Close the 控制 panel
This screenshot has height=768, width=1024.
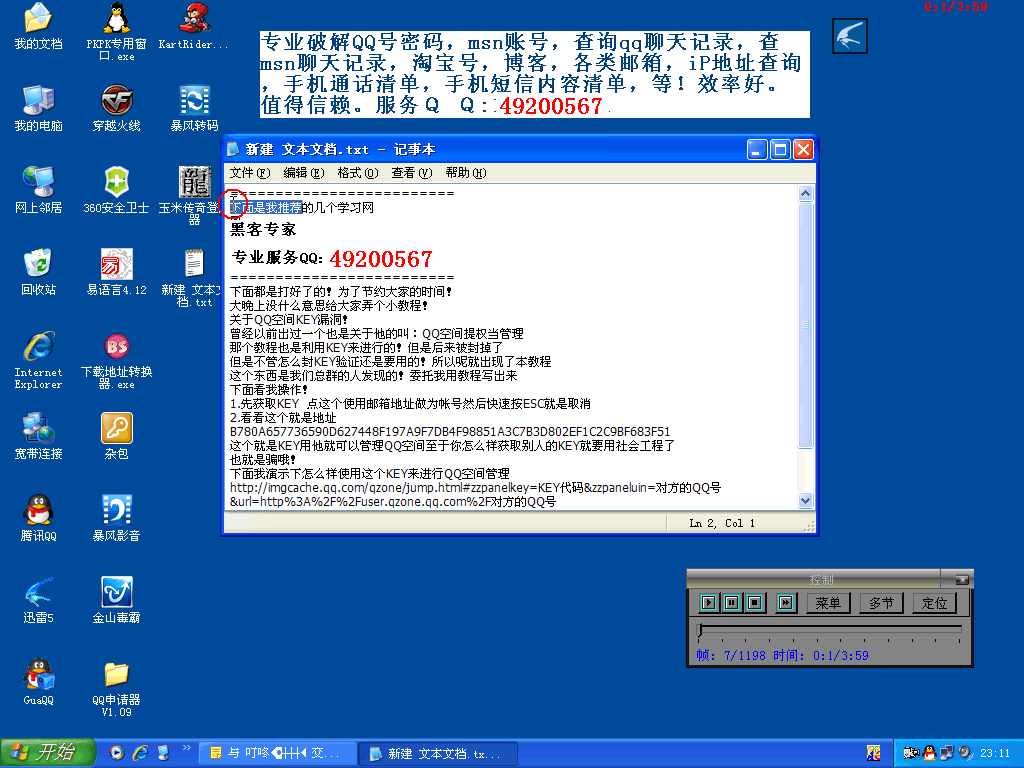click(x=962, y=579)
